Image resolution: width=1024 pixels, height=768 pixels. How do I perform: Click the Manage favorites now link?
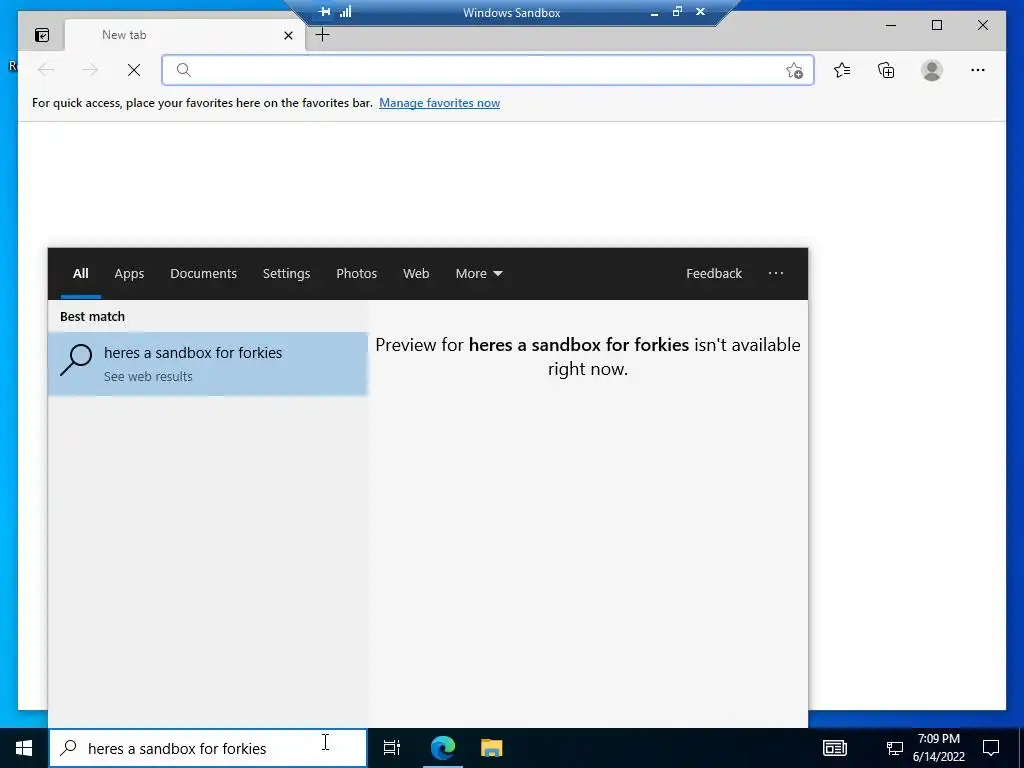(440, 103)
